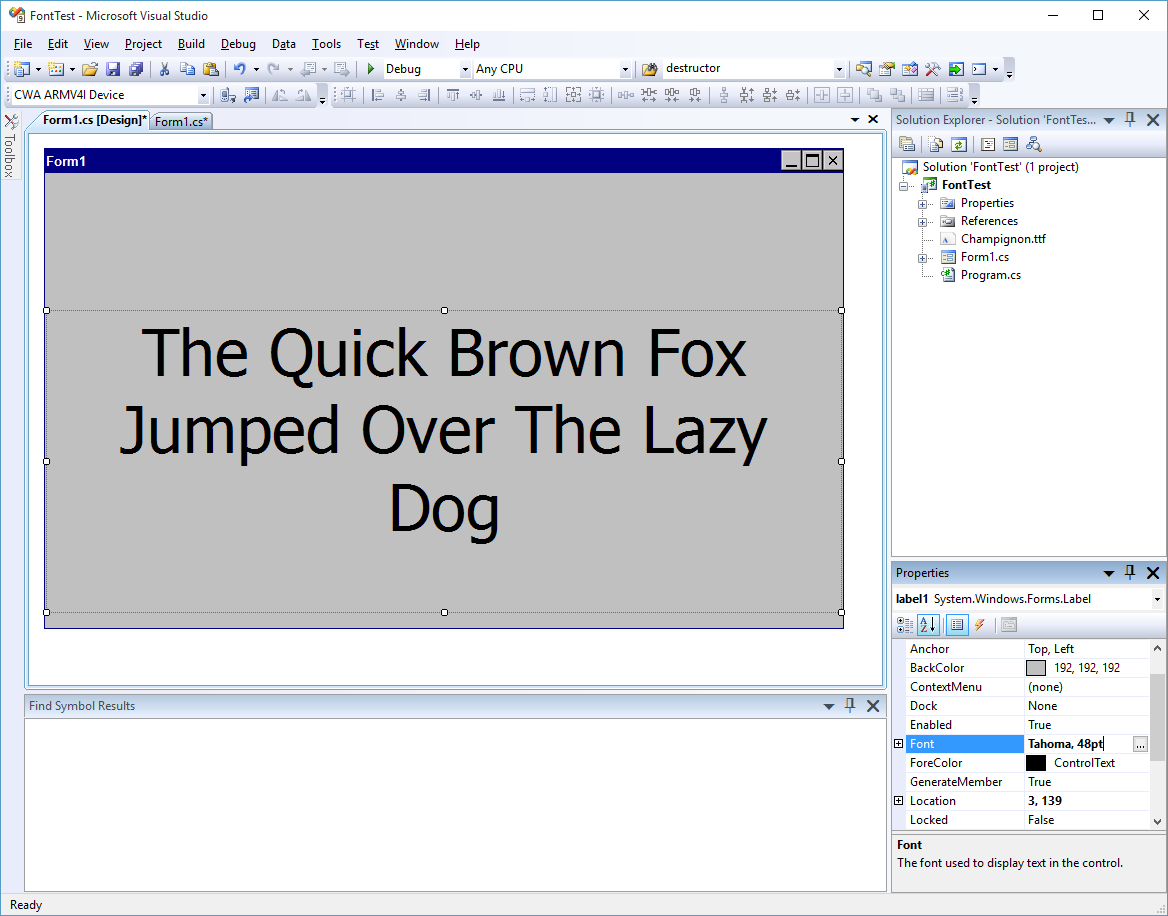Click the Undo arrow icon

(239, 69)
